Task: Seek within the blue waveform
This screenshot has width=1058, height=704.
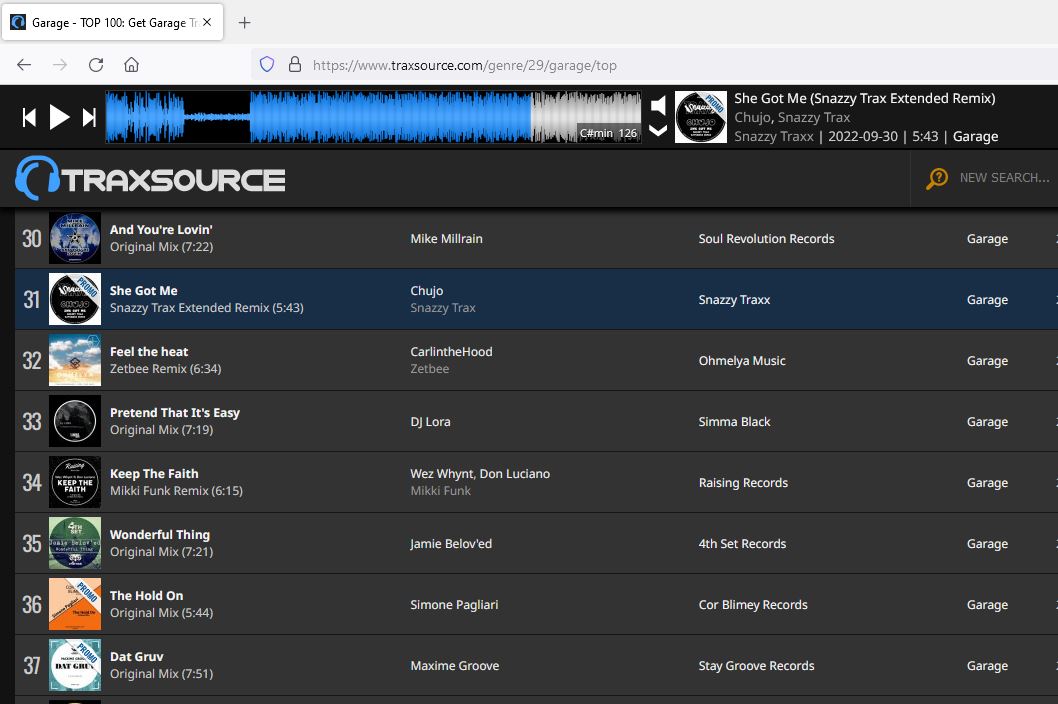Action: [373, 117]
